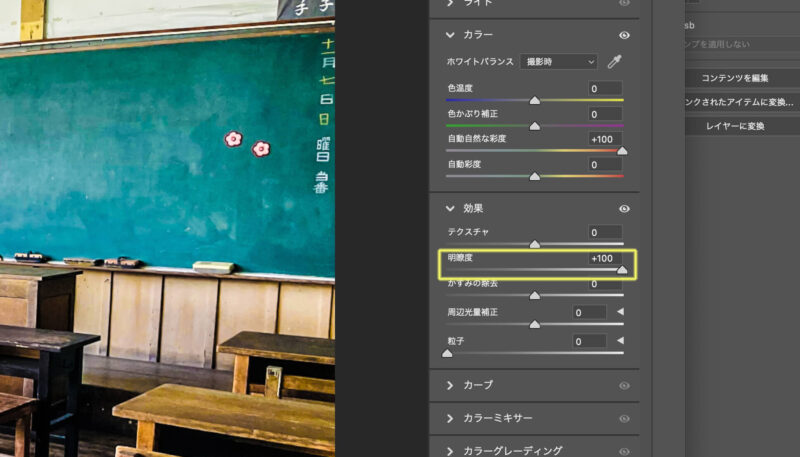Click the コンテンツを編集 button
800x457 pixels.
pos(742,78)
